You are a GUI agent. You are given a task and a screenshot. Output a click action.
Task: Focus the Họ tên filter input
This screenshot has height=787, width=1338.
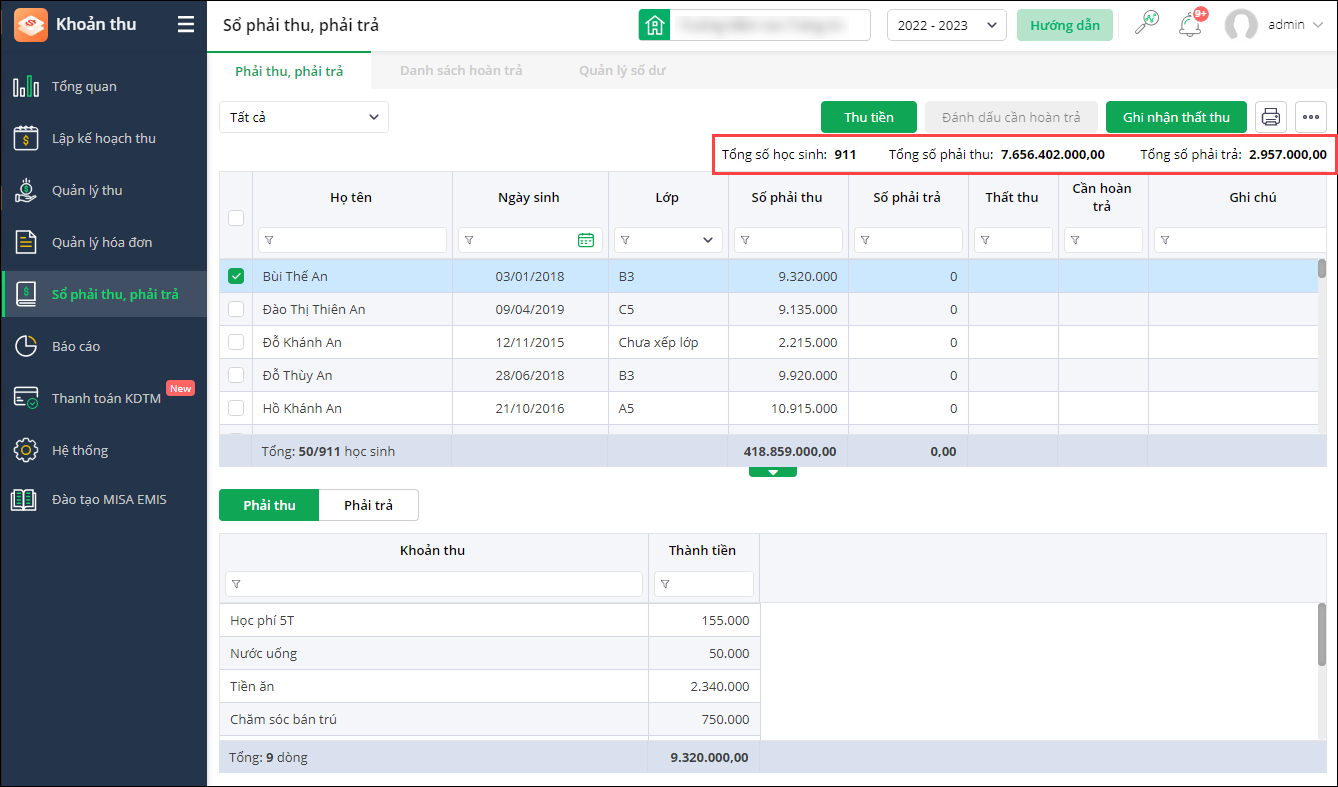352,240
